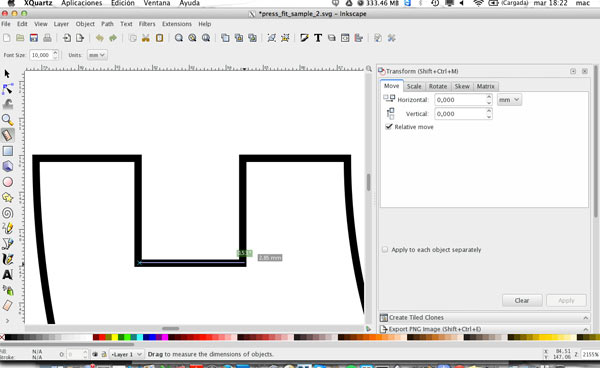Viewport: 600px width, 368px height.
Task: Select the Tweak objects tool
Action: (8, 104)
